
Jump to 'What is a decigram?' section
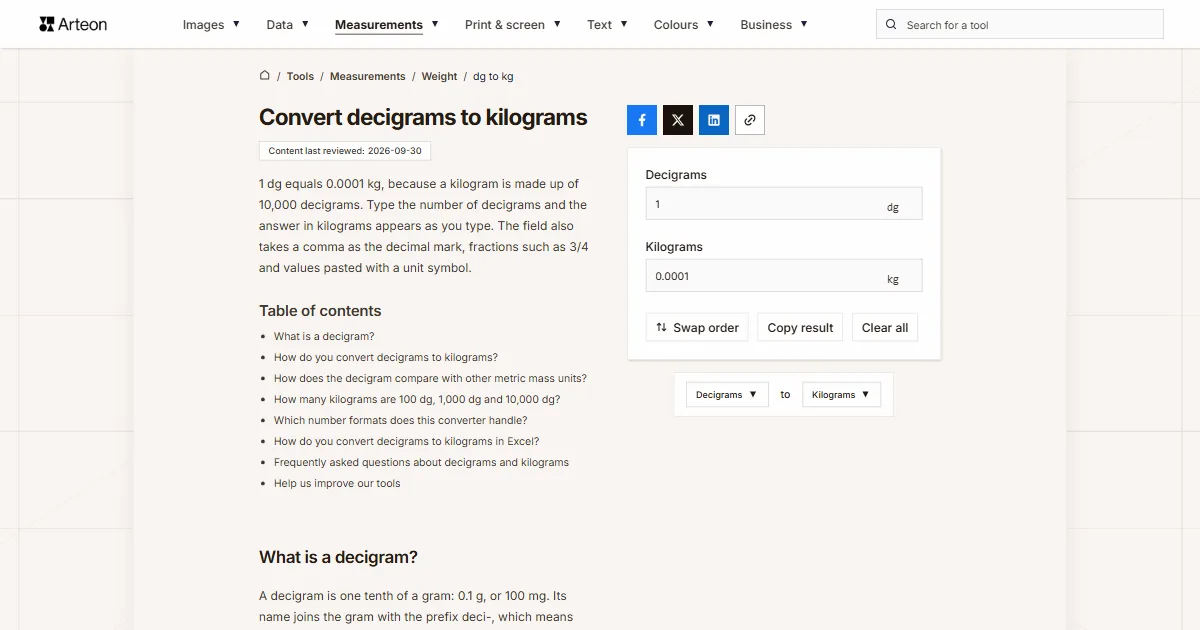coord(324,337)
